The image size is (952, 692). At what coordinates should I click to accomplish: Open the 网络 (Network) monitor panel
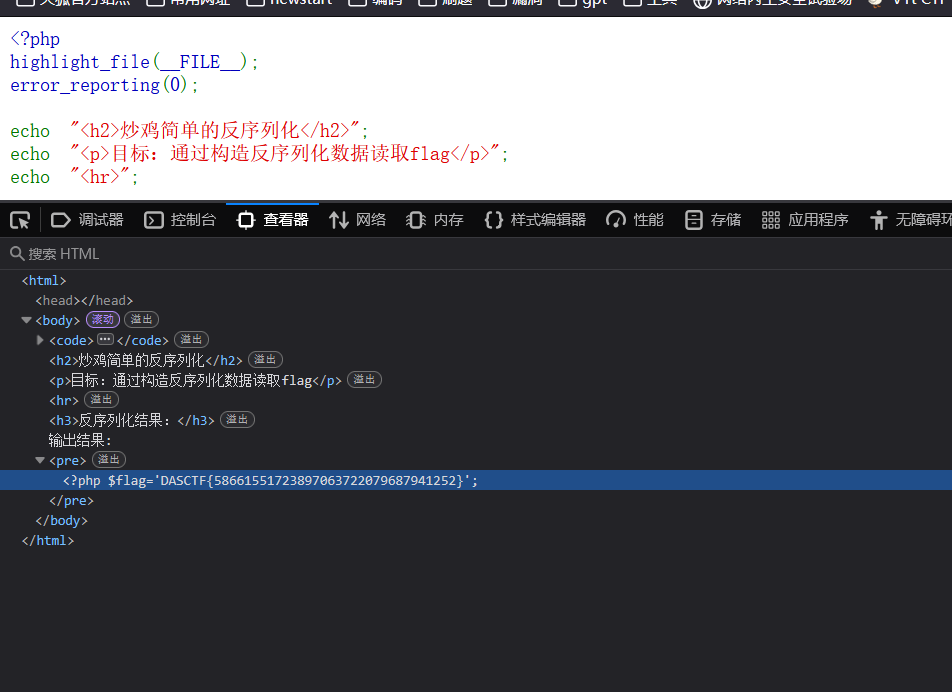(x=357, y=219)
